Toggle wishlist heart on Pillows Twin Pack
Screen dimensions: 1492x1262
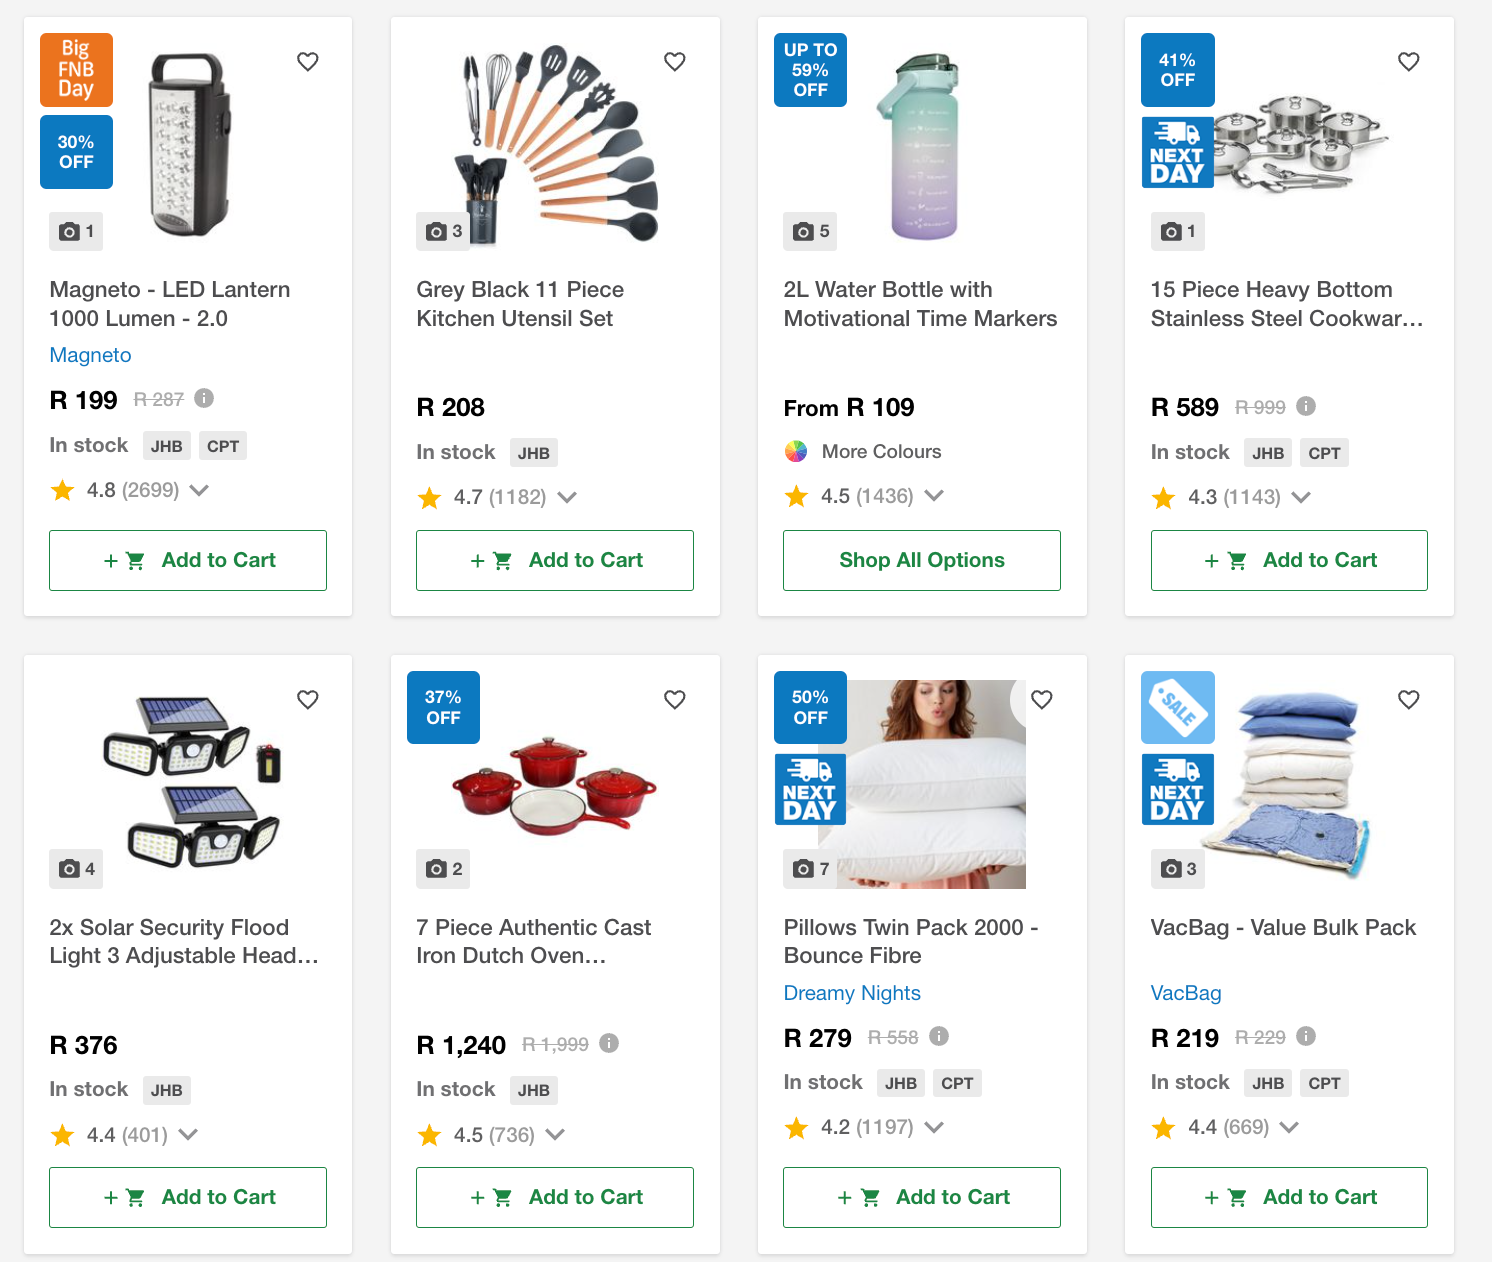pos(1042,700)
